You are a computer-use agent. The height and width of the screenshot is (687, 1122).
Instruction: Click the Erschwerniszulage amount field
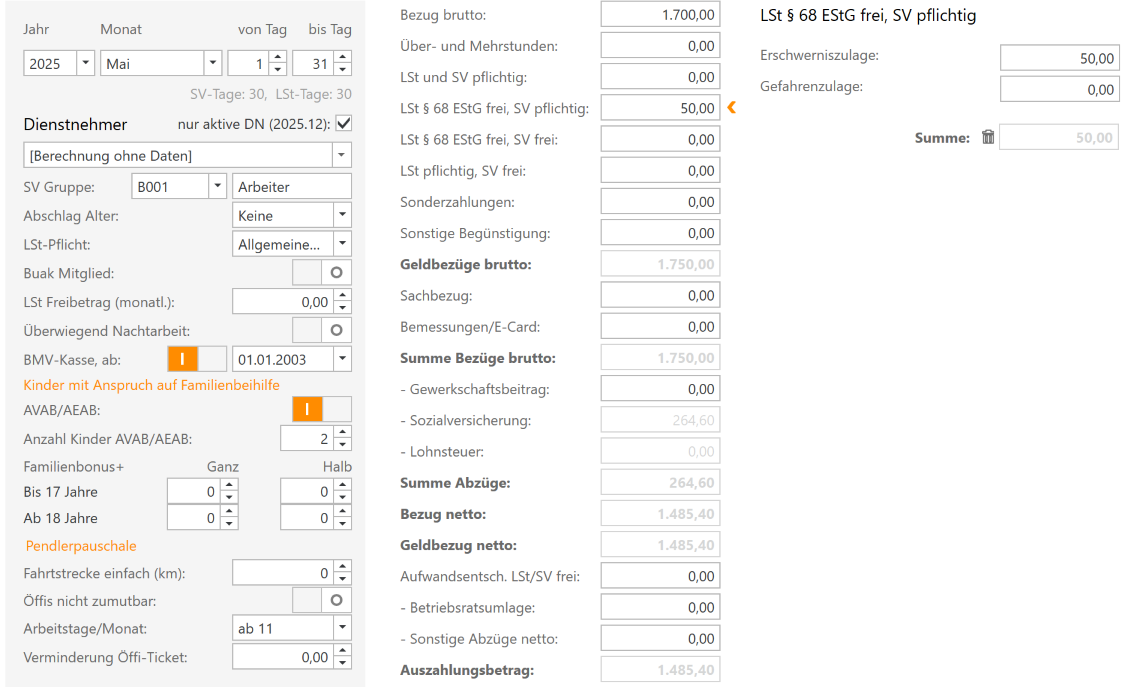coord(1059,58)
